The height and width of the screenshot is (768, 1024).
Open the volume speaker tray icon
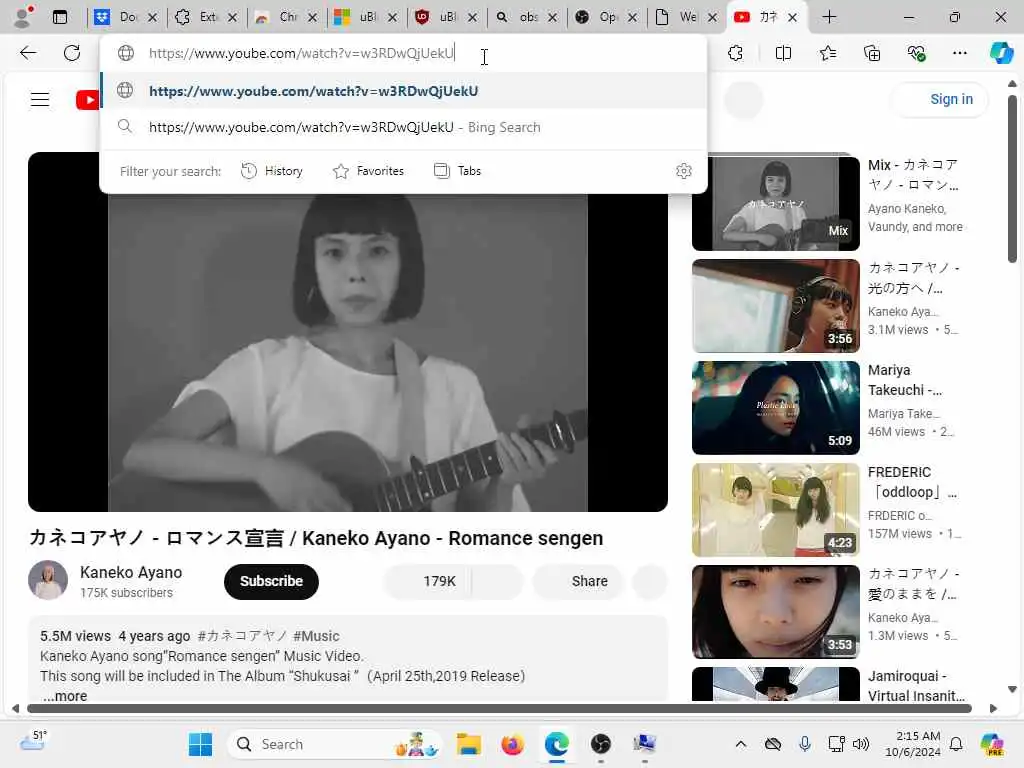tap(861, 744)
